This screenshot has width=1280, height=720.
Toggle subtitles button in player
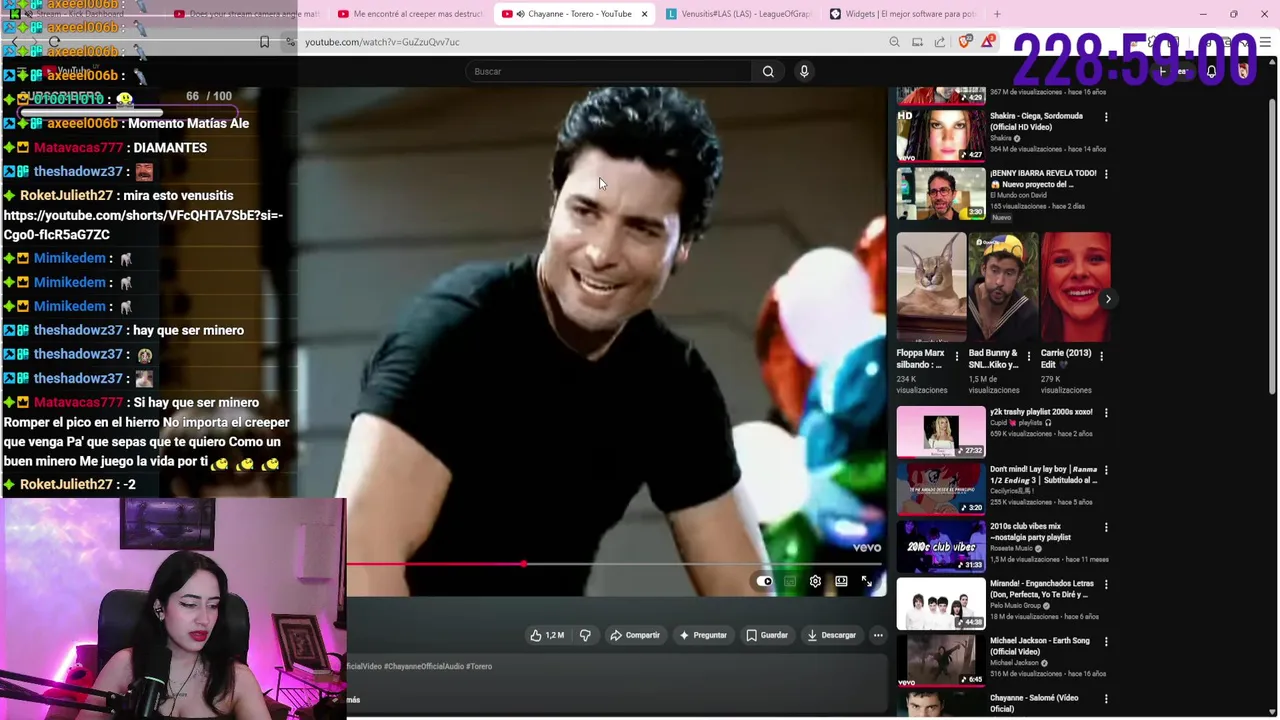[790, 581]
